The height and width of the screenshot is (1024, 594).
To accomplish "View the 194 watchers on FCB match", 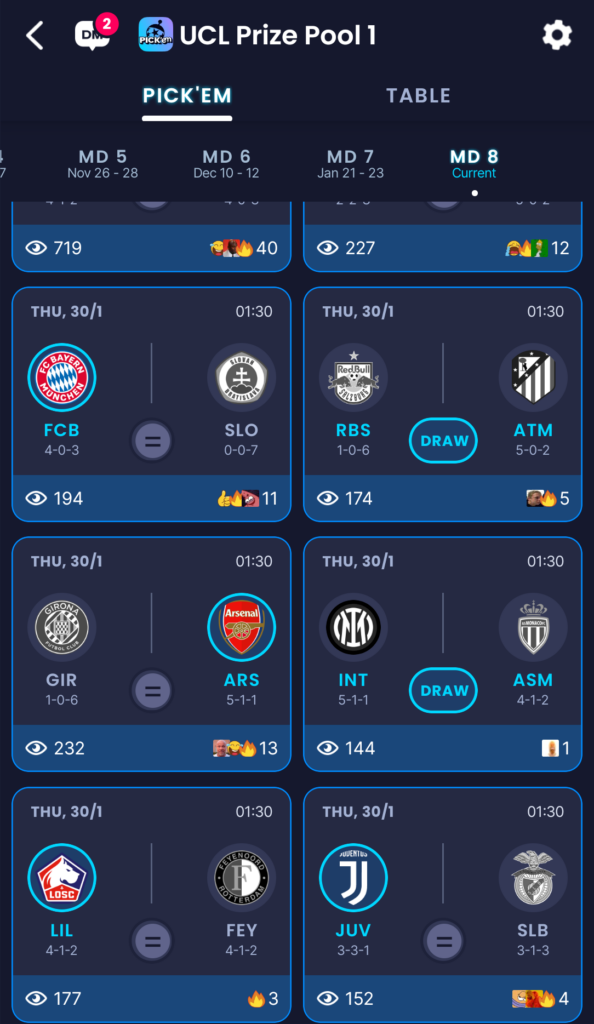I will click(x=54, y=498).
